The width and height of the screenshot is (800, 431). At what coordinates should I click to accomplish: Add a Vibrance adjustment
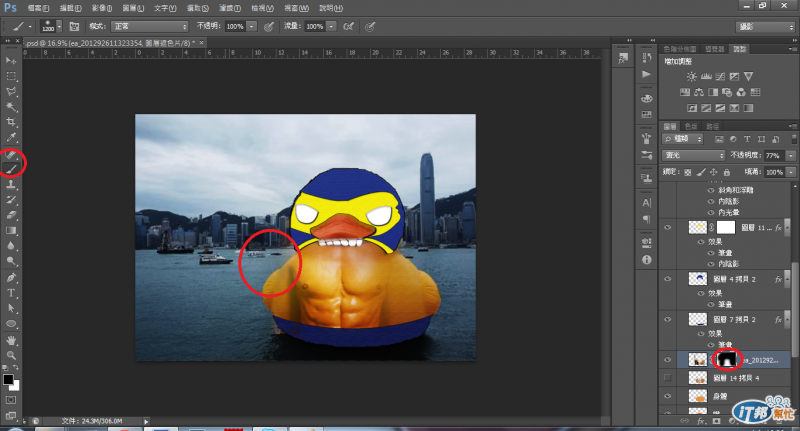pyautogui.click(x=748, y=77)
